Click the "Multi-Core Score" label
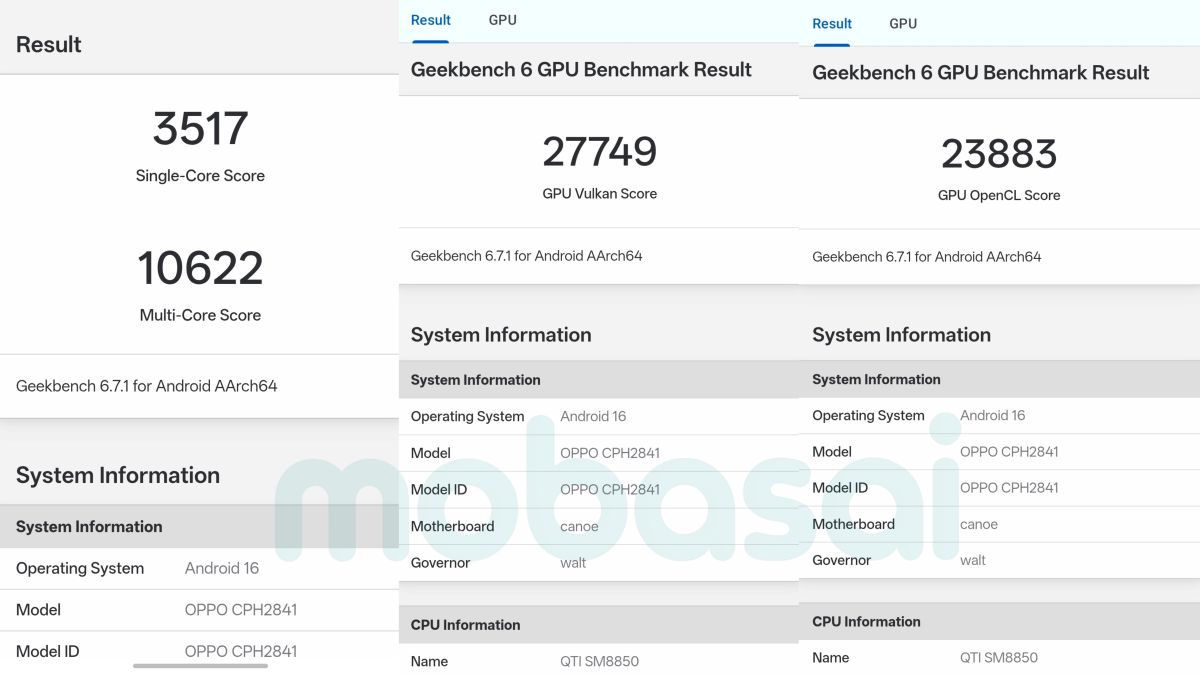 click(200, 315)
